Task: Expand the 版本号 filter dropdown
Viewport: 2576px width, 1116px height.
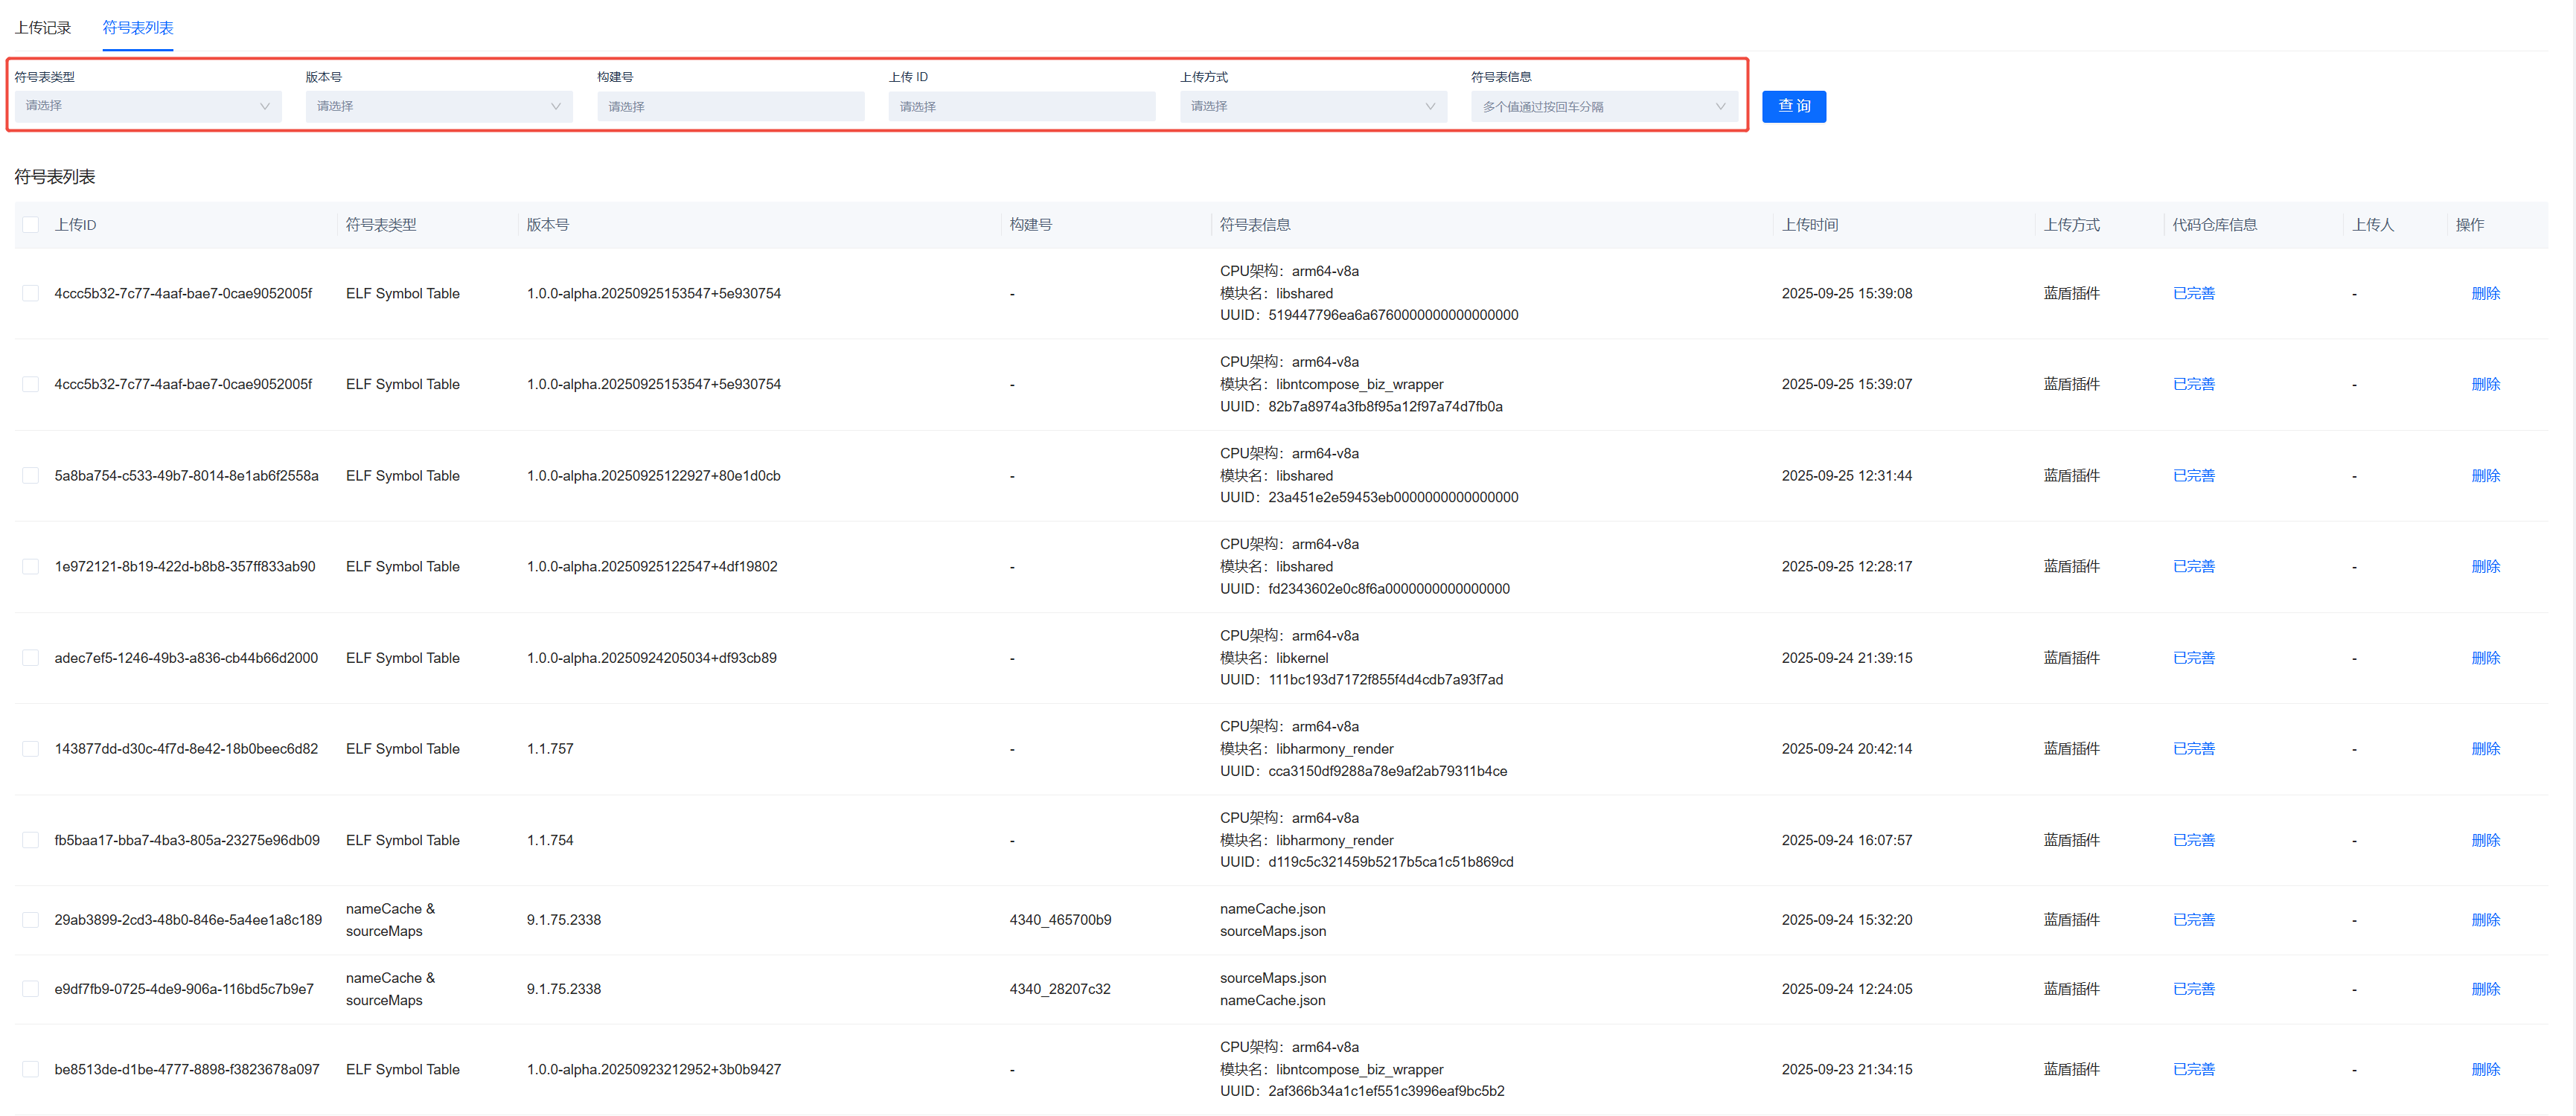Action: coord(438,106)
